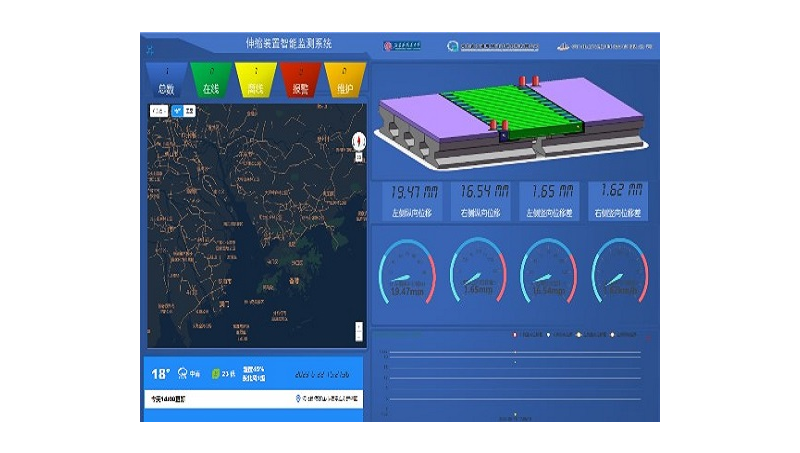Image resolution: width=800 pixels, height=453 pixels.
Task: Click the 16.54 mm displacement reading
Action: (x=484, y=191)
